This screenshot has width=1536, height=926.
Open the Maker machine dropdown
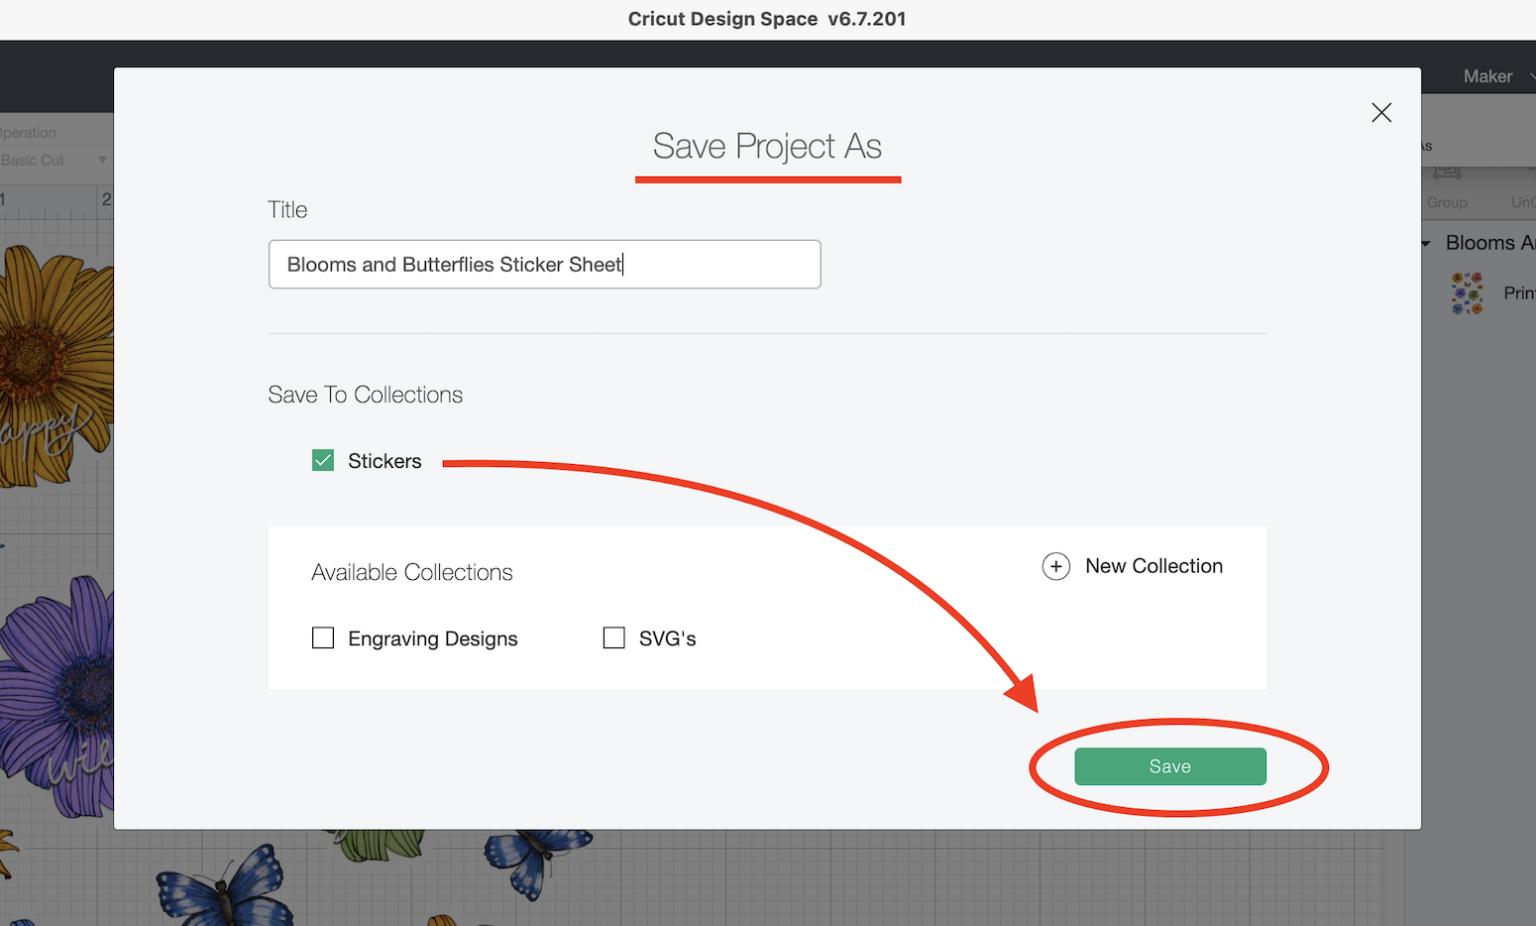tap(1494, 76)
